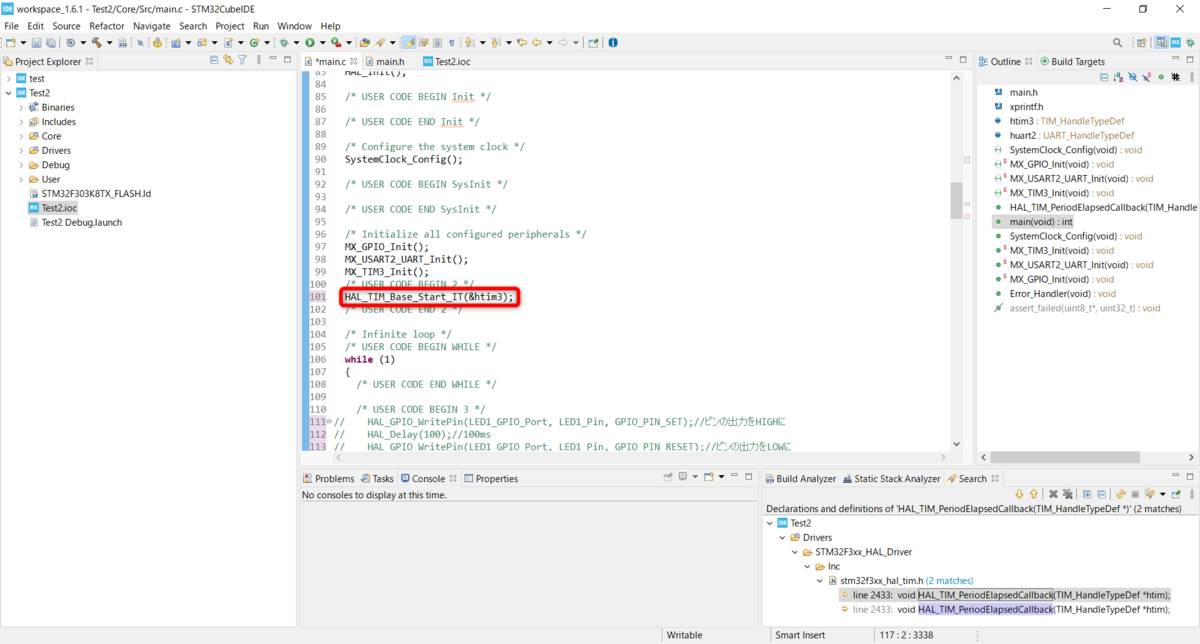Click the Save All icon
The width and height of the screenshot is (1200, 644).
pyautogui.click(x=51, y=43)
